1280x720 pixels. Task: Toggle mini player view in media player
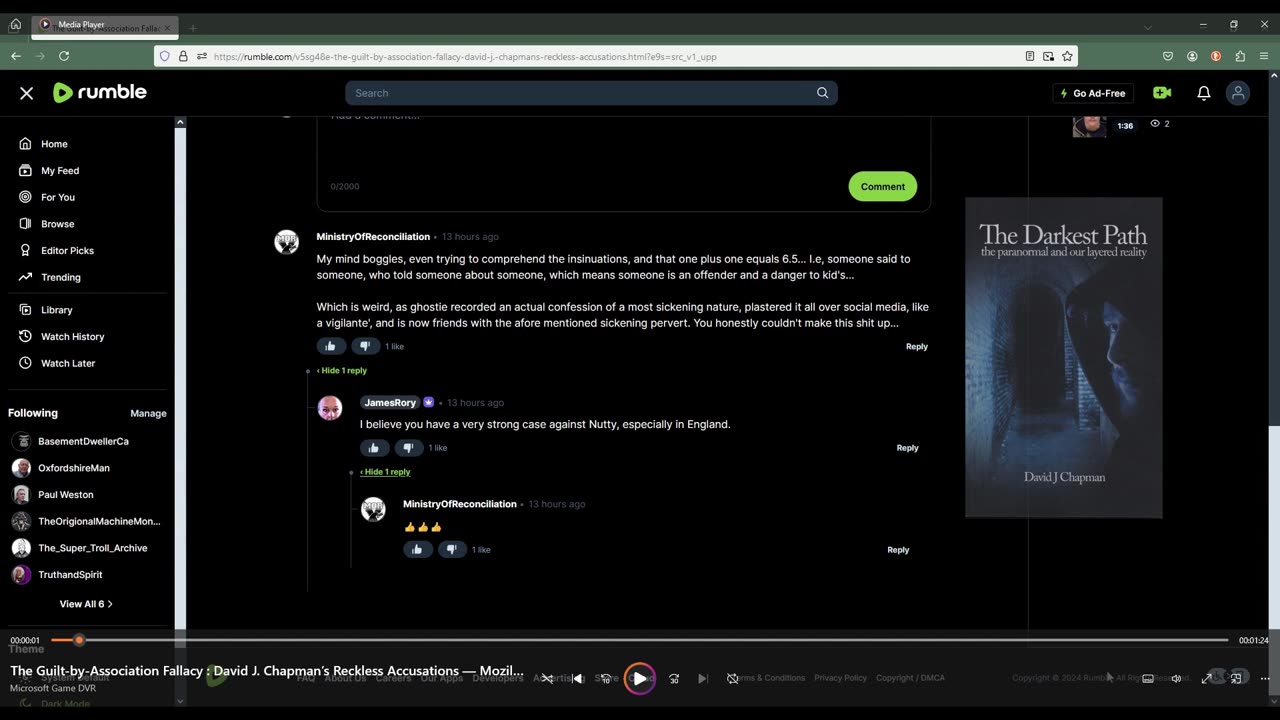coord(1236,678)
